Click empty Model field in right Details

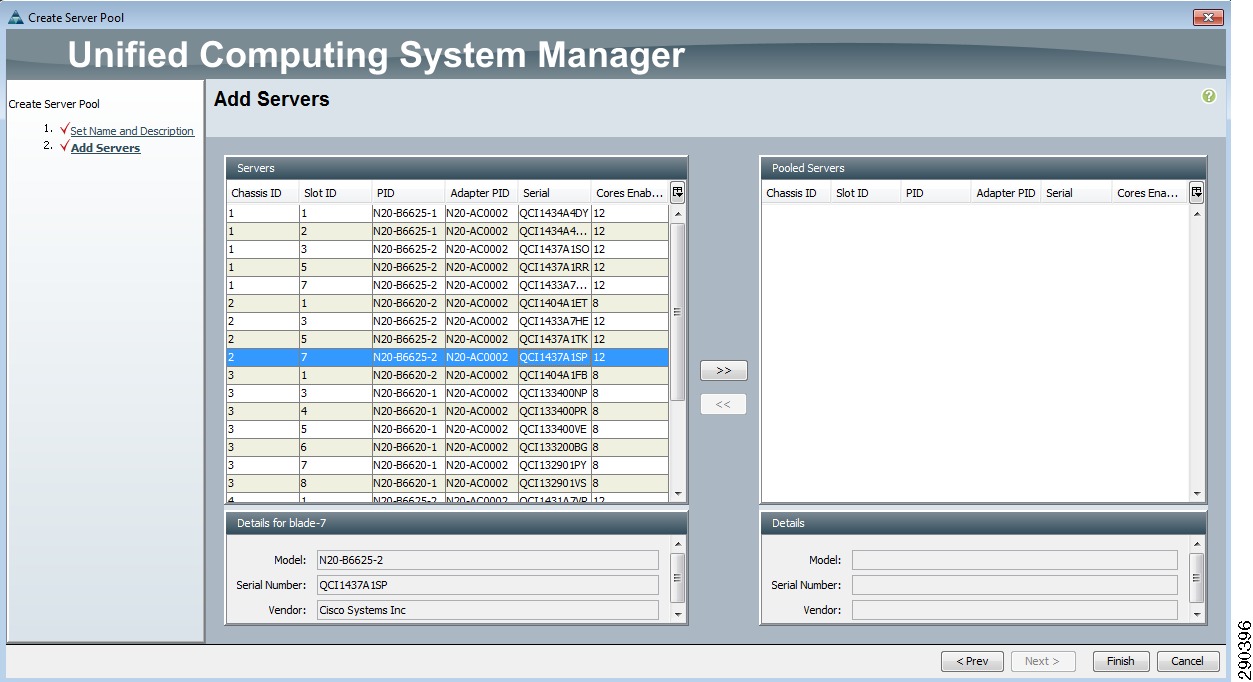coord(1015,560)
